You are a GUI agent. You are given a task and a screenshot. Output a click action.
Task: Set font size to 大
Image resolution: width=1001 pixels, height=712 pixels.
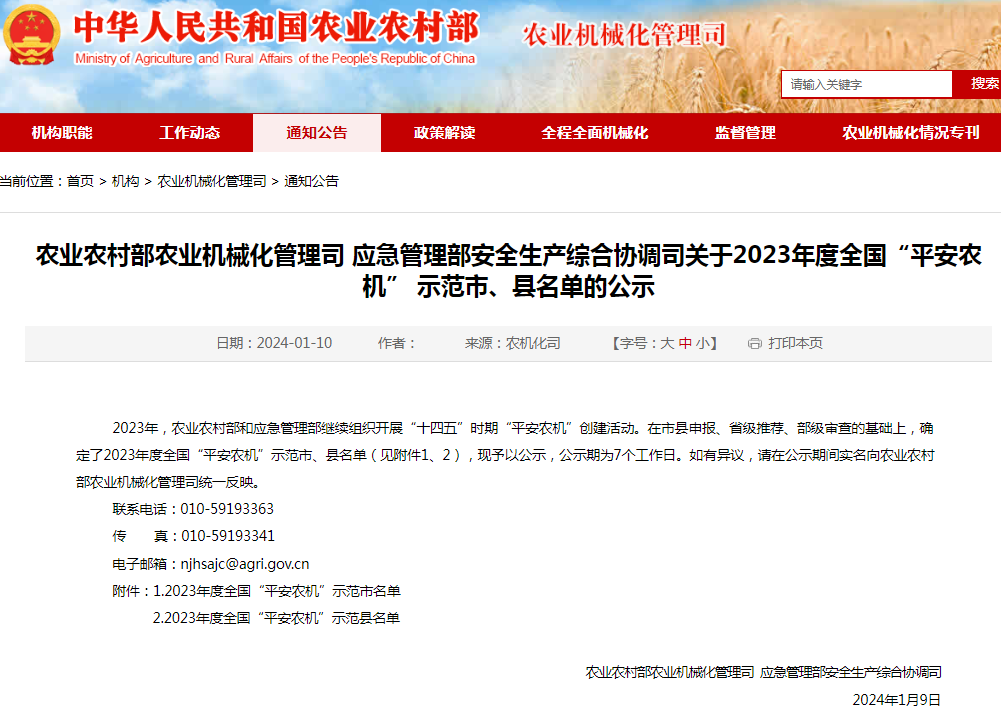667,344
